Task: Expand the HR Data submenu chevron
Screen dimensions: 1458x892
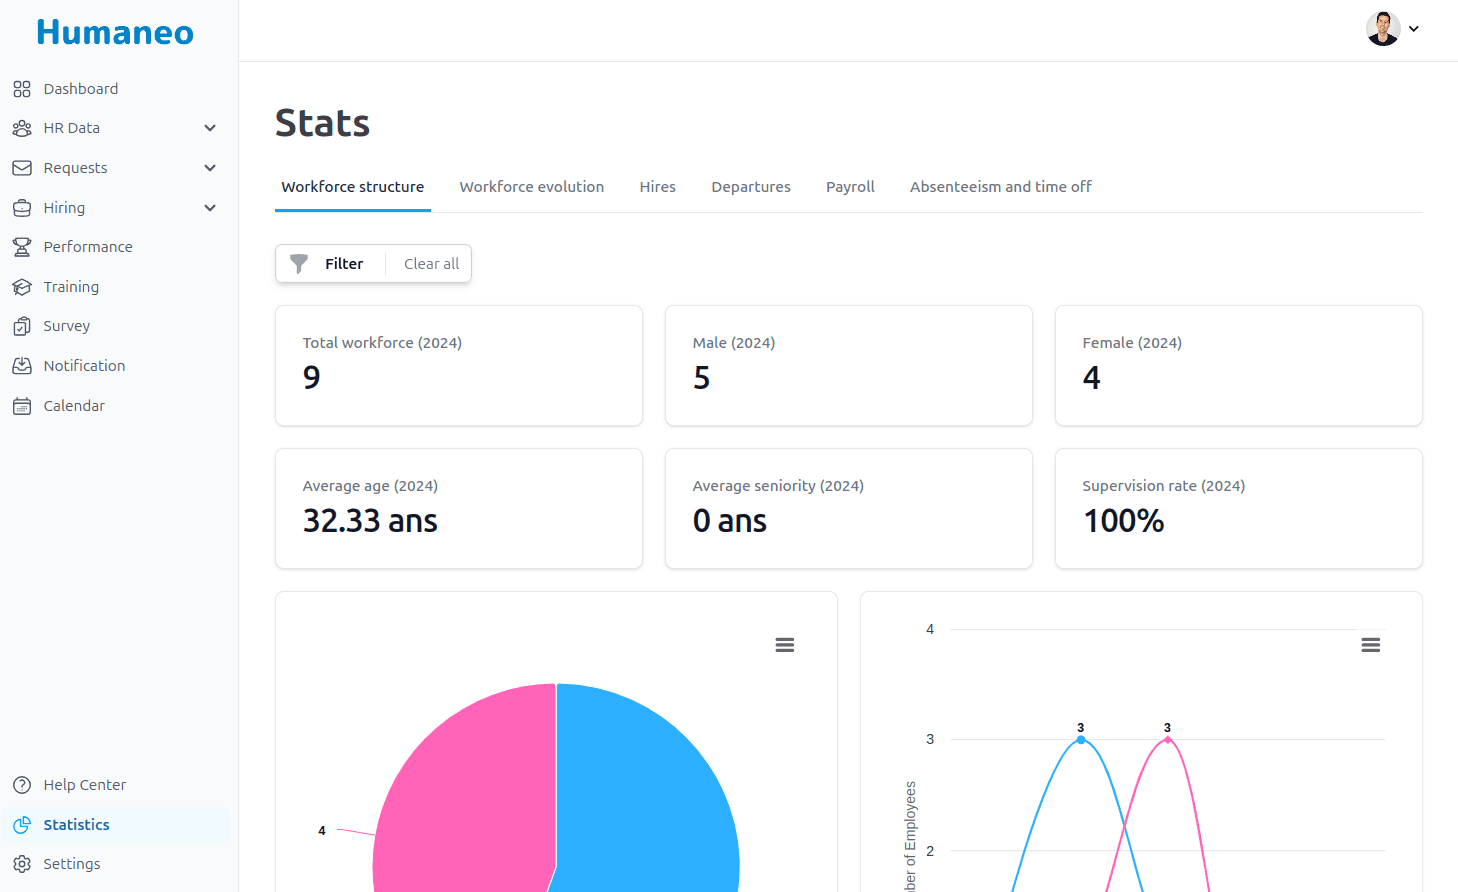Action: [x=210, y=128]
